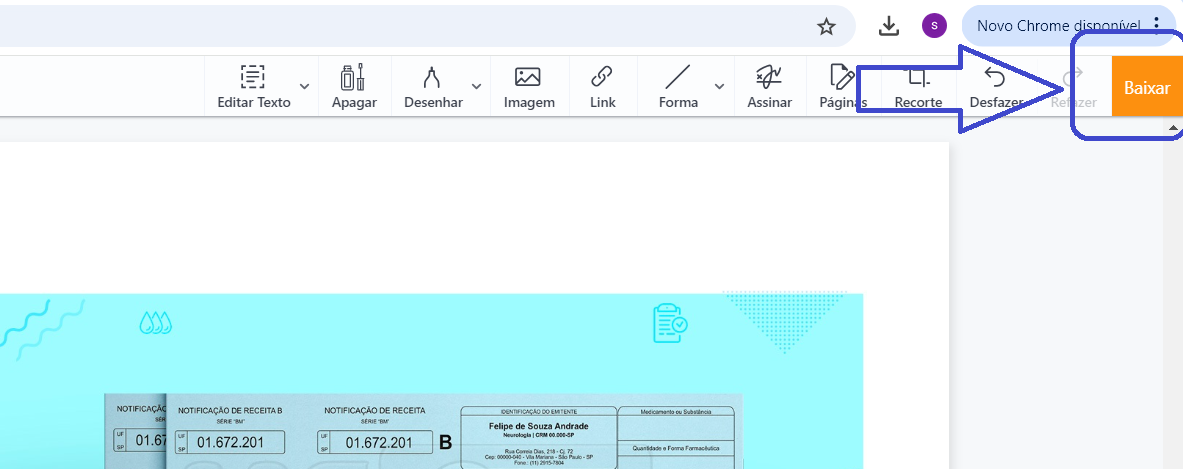
Task: Select the Apagar eraser tool
Action: 354,87
